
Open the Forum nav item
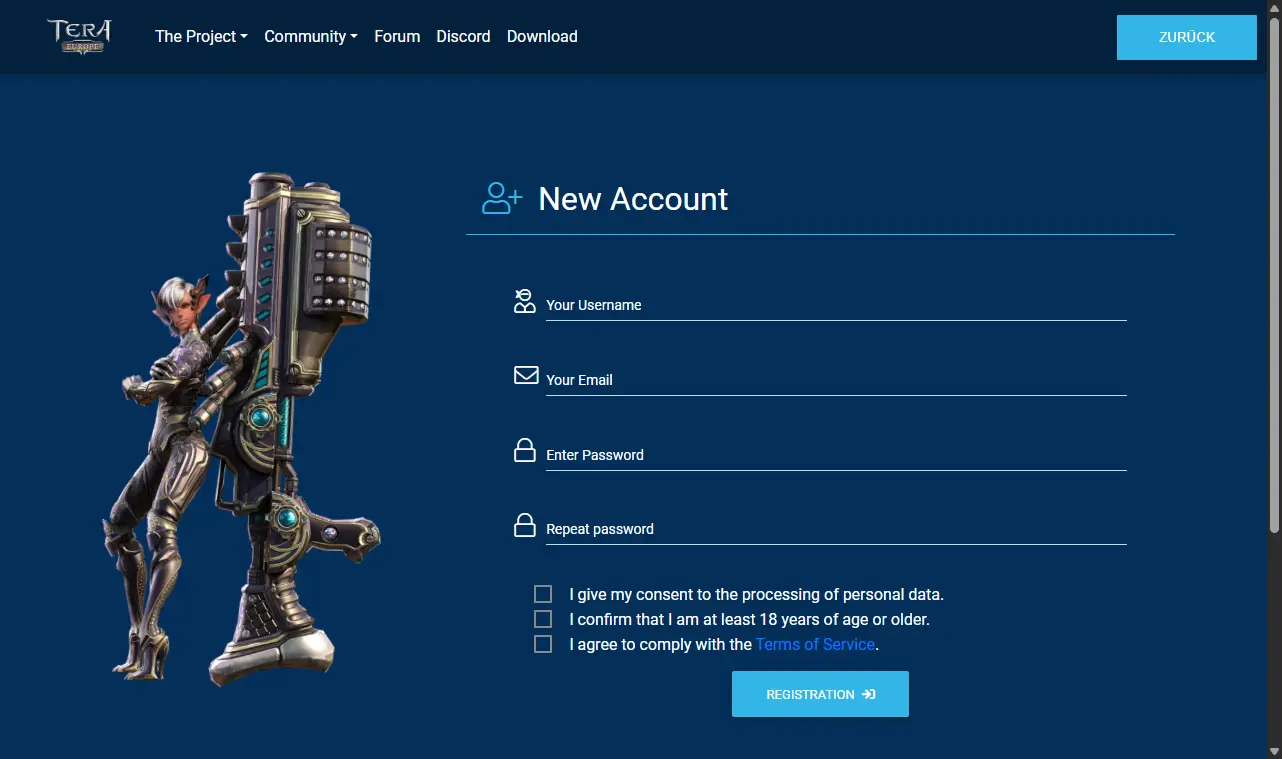click(x=397, y=36)
